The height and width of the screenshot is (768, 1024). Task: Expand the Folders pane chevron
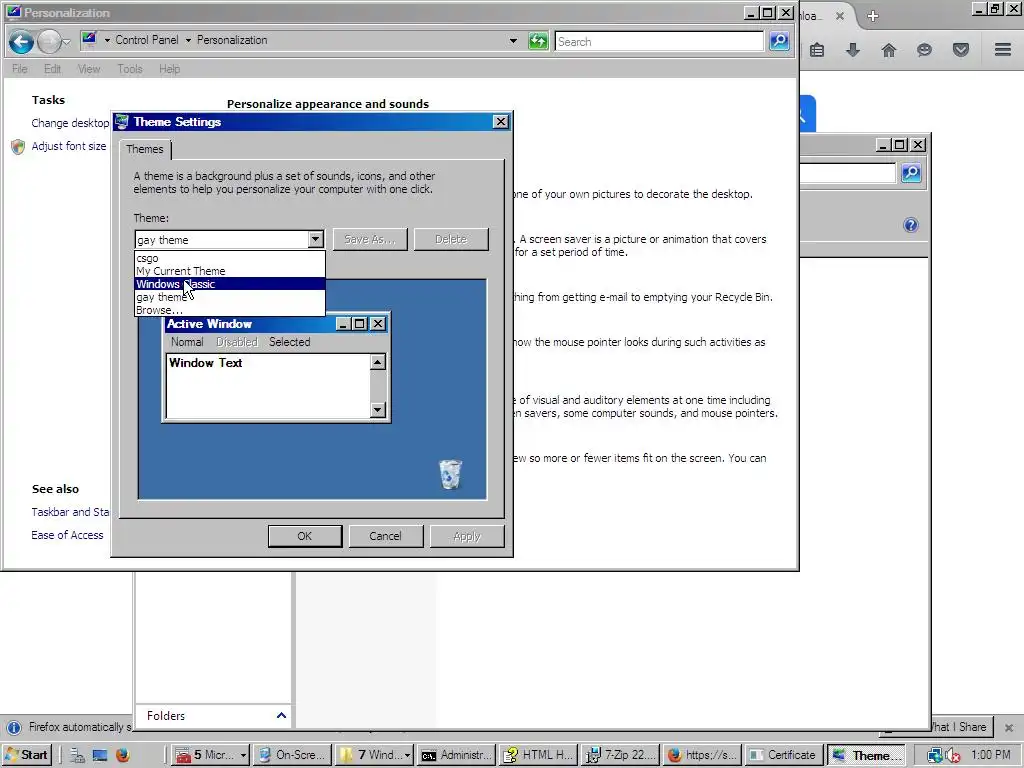pos(281,716)
